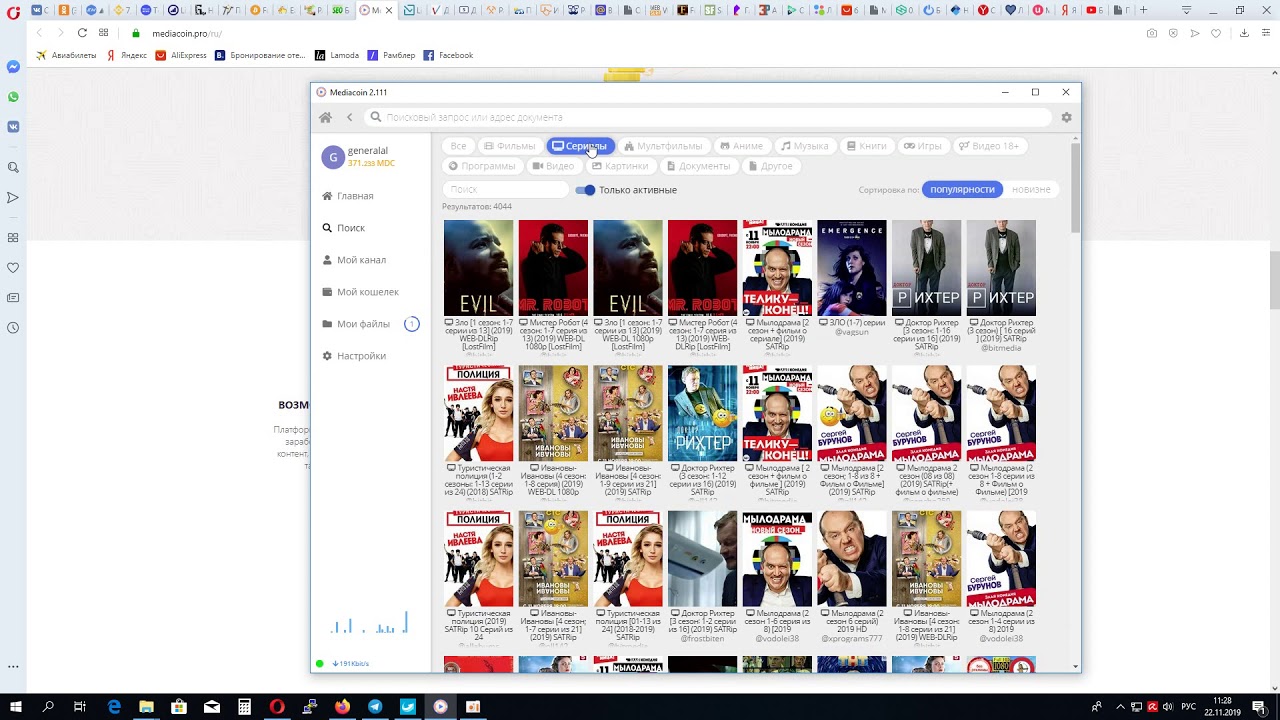Image resolution: width=1280 pixels, height=720 pixels.
Task: Open Telegram from the taskbar
Action: 375,707
